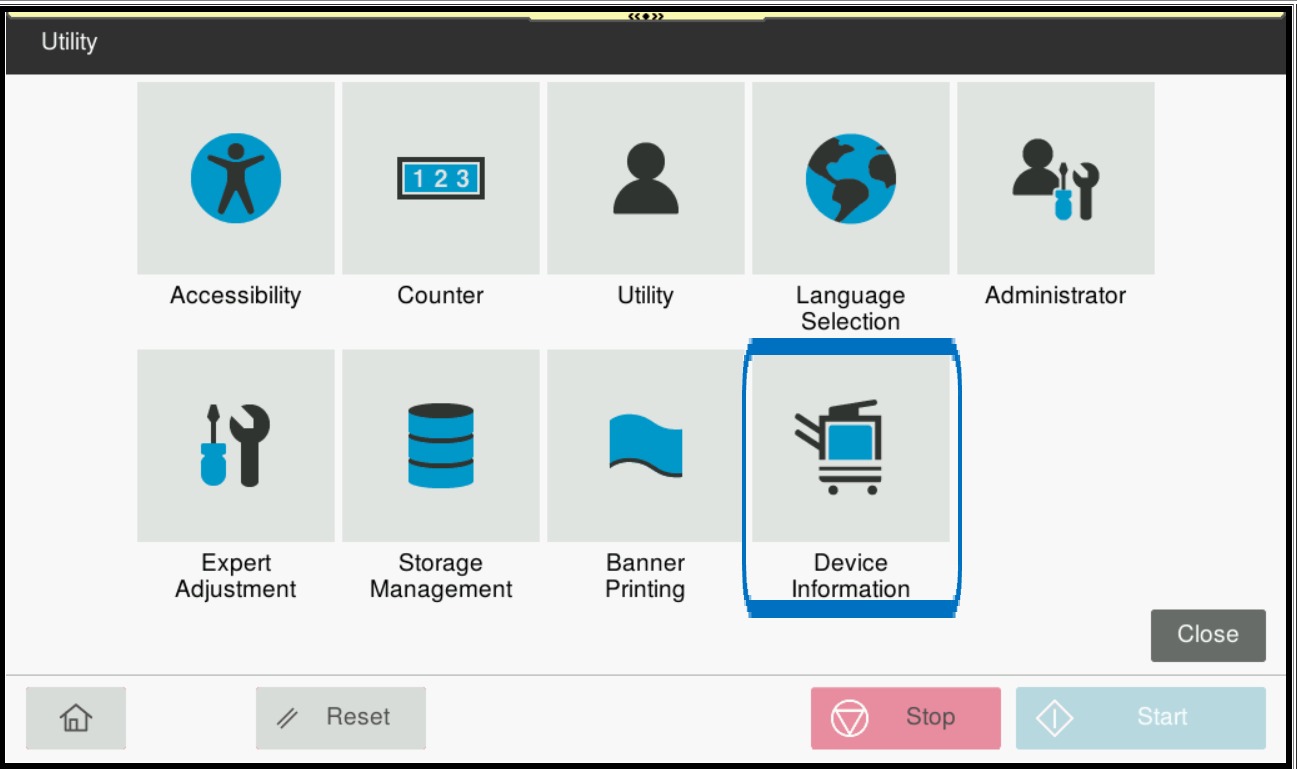The width and height of the screenshot is (1297, 769).
Task: Choose the Language Selection globe icon
Action: pos(851,179)
